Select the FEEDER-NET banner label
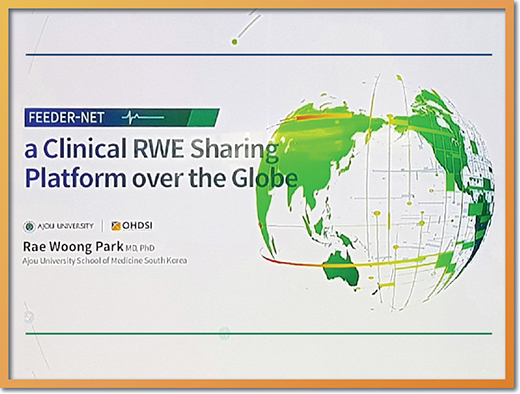The image size is (520, 394). tap(66, 118)
